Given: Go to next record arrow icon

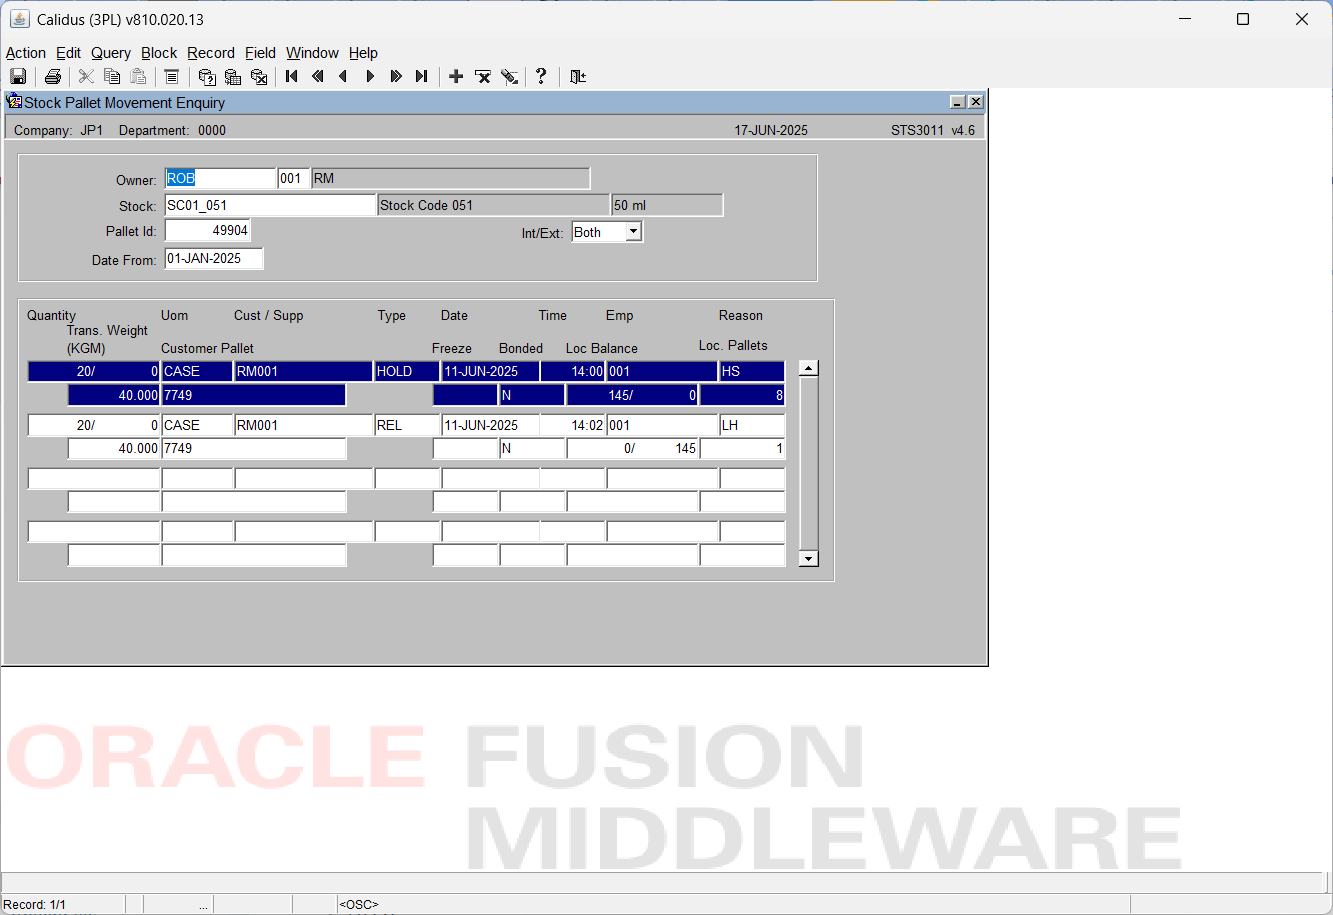Looking at the screenshot, I should 370,76.
